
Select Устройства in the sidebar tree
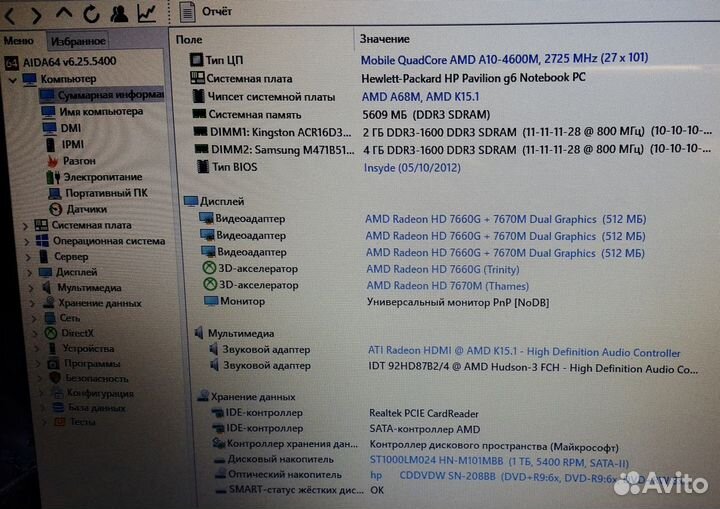tap(81, 349)
